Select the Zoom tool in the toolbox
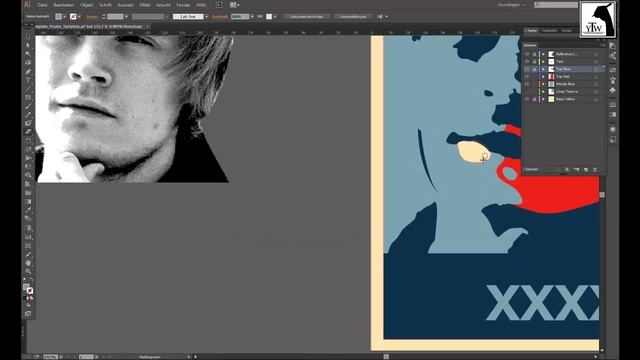Viewport: 640px width, 360px height. click(28, 271)
